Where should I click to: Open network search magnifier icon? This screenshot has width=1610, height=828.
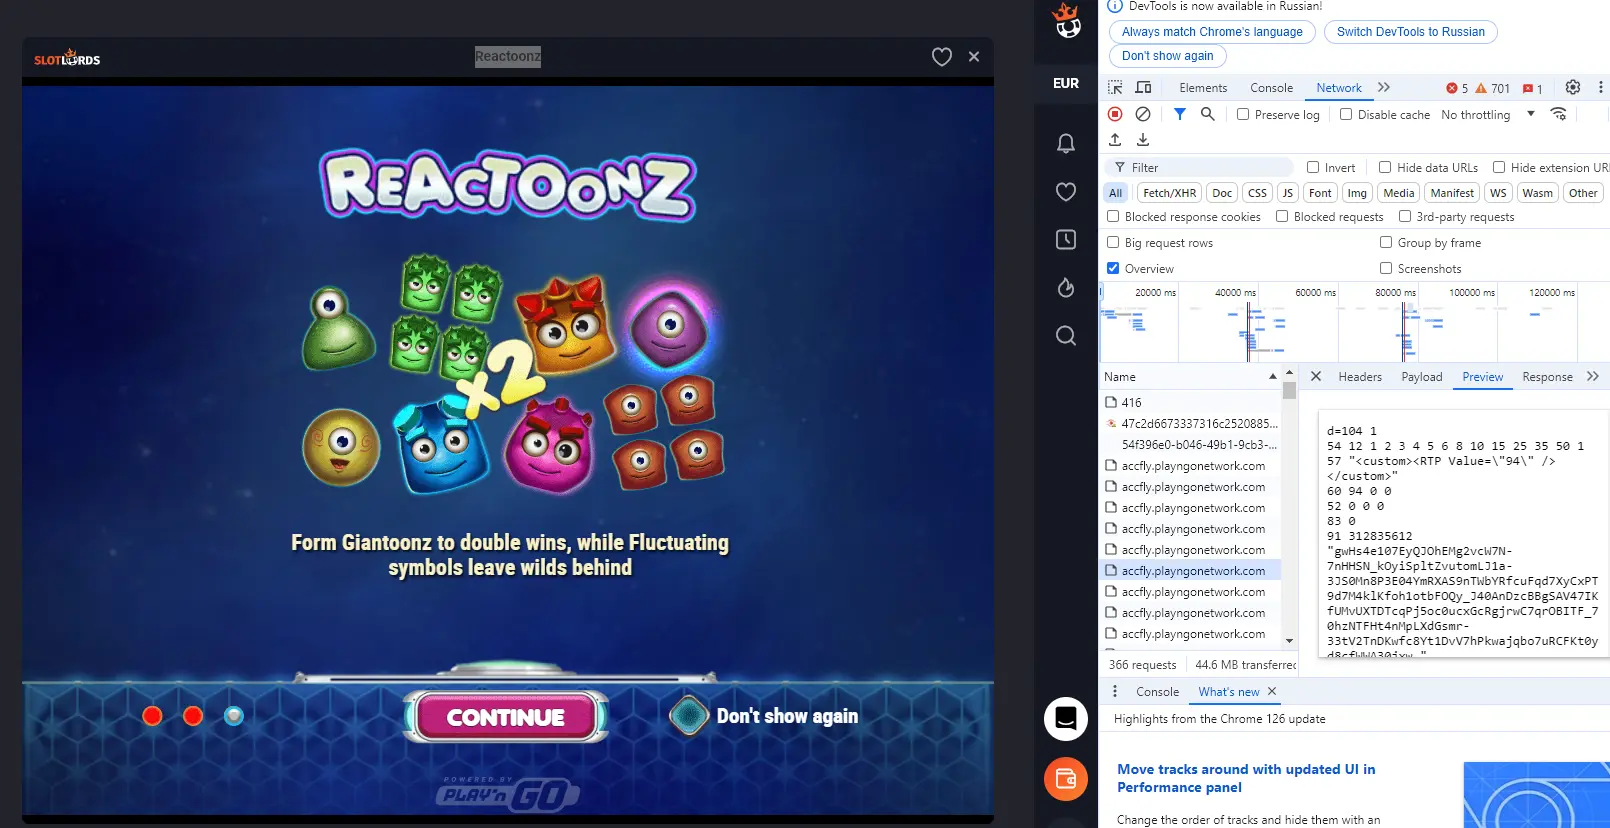(1208, 114)
